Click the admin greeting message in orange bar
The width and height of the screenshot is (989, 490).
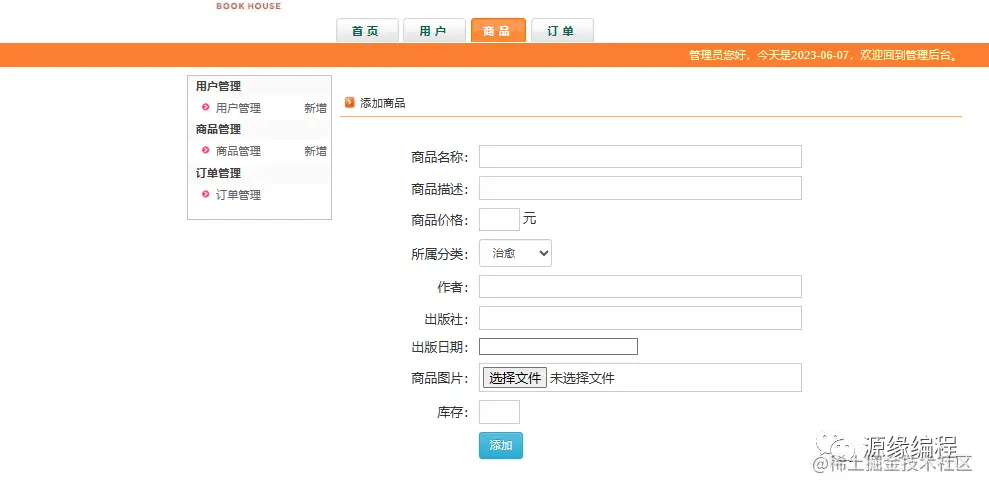[x=824, y=55]
